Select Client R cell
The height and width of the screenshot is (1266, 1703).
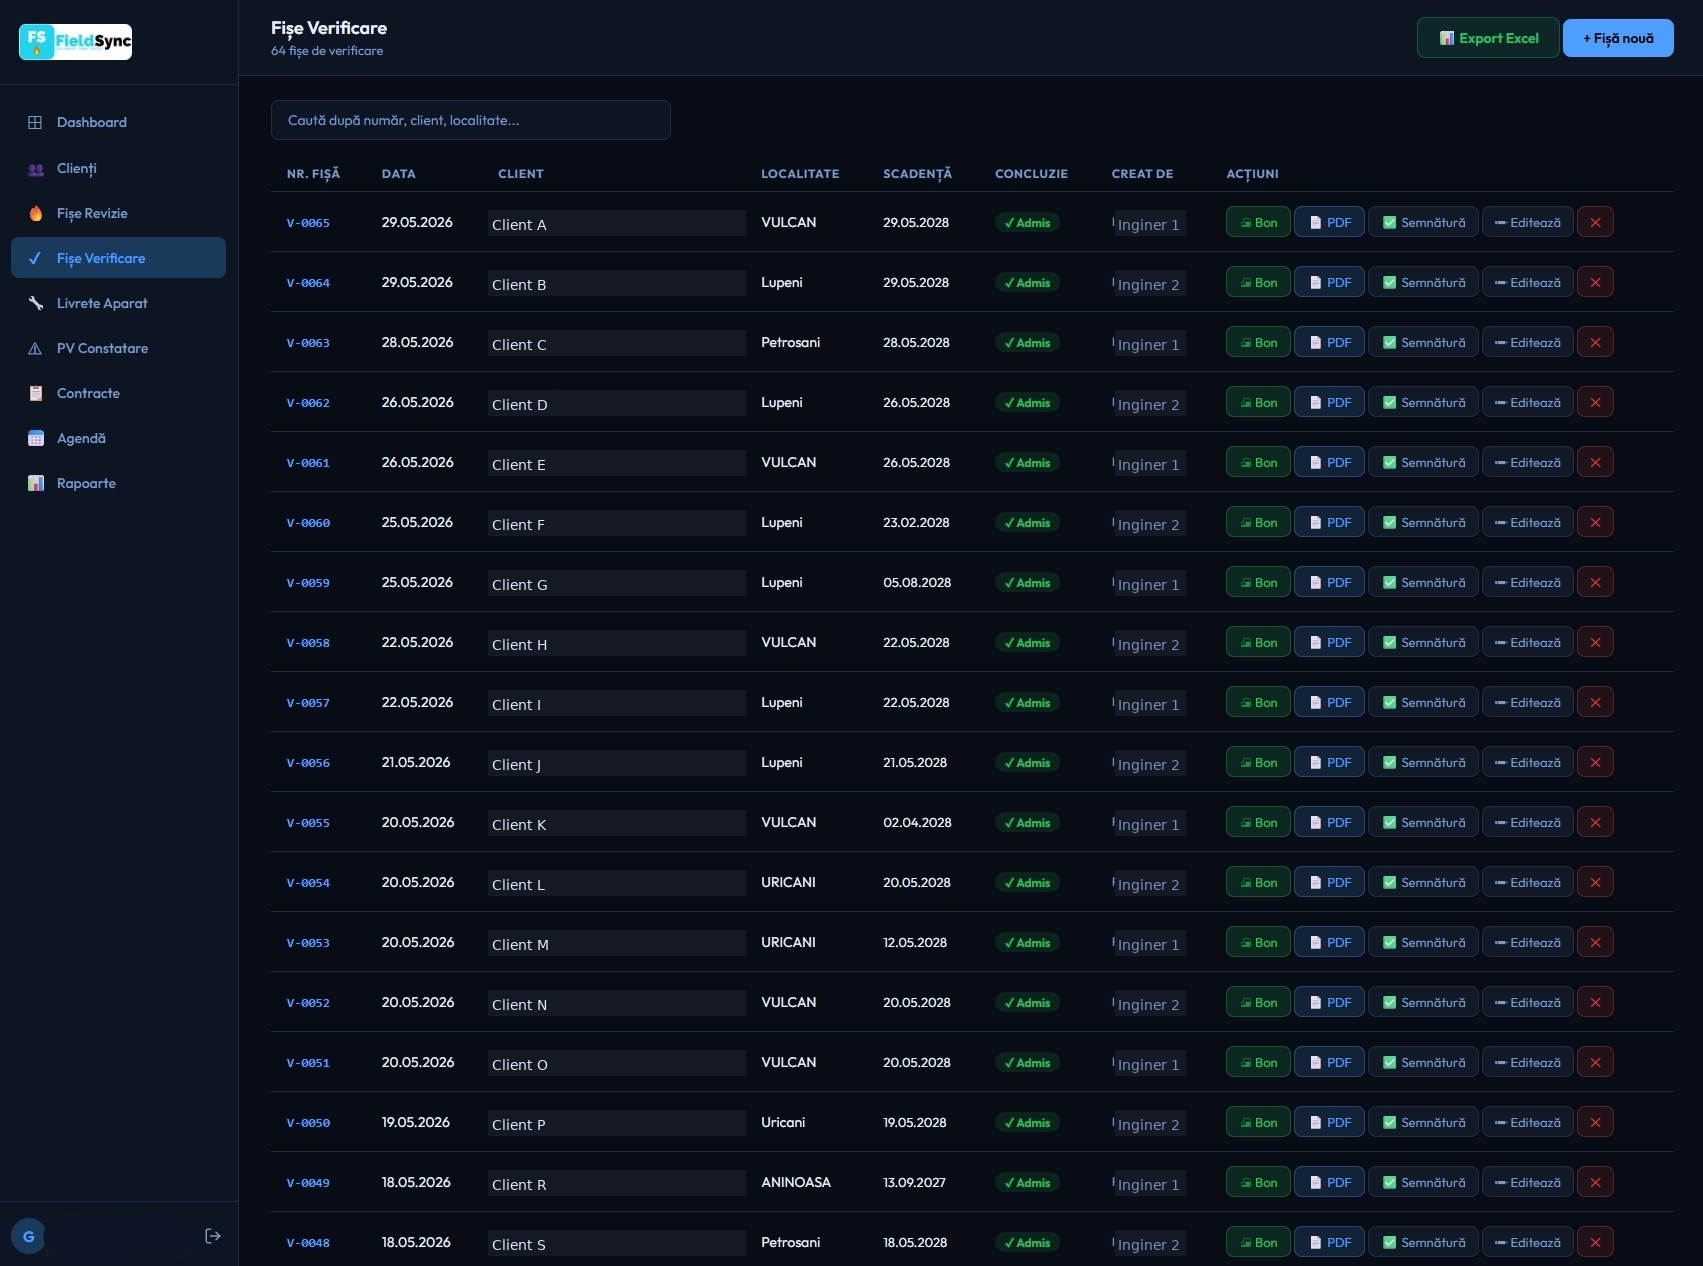[616, 1183]
